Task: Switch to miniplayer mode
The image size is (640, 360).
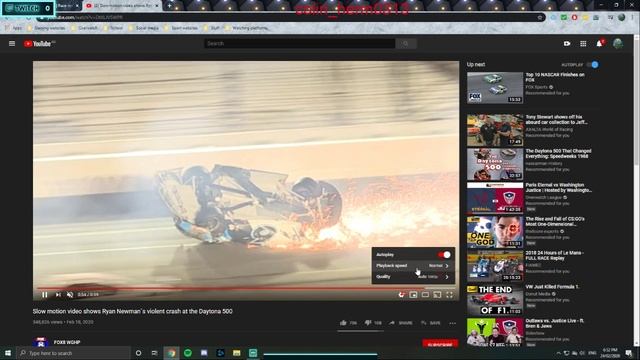Action: [413, 295]
